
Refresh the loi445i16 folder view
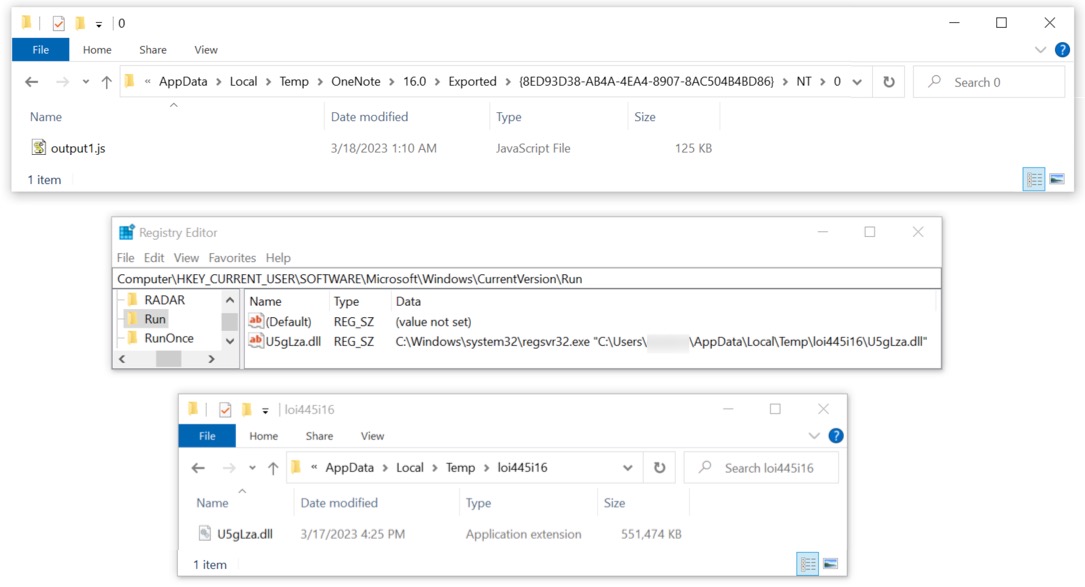(659, 467)
